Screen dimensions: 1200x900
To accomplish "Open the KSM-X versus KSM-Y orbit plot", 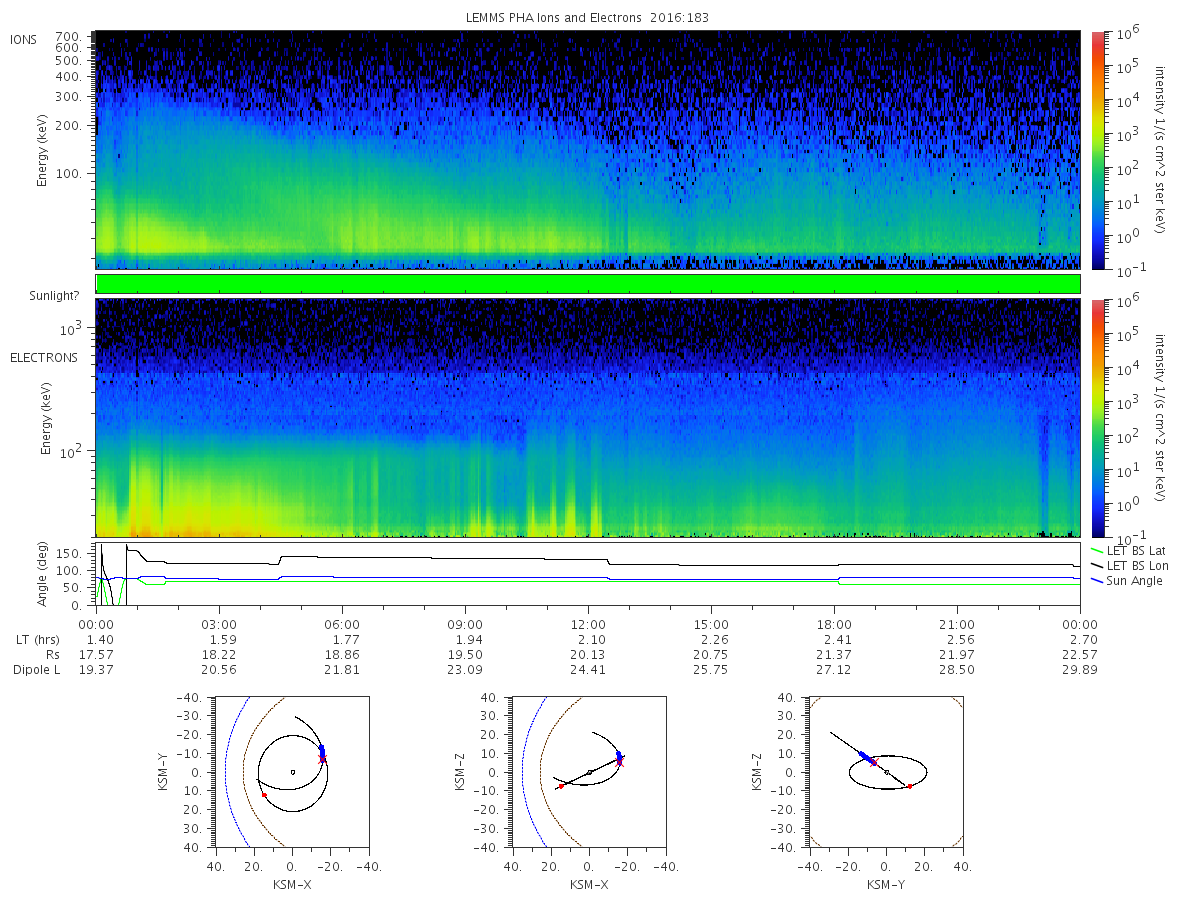I will coord(291,771).
